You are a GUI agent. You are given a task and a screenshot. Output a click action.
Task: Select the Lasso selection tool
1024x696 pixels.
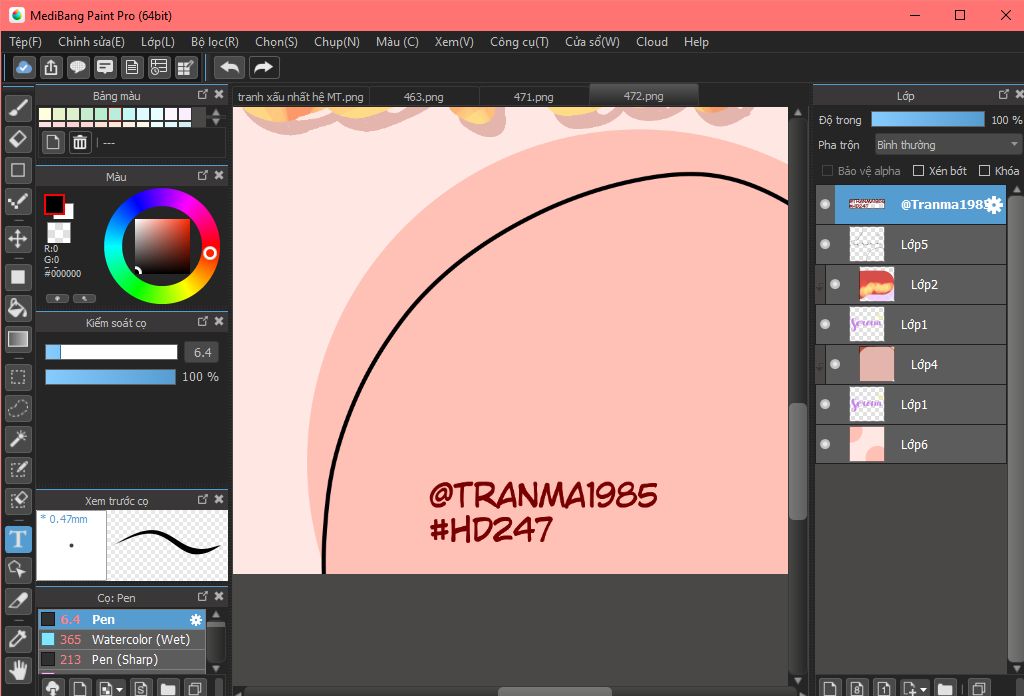tap(18, 408)
